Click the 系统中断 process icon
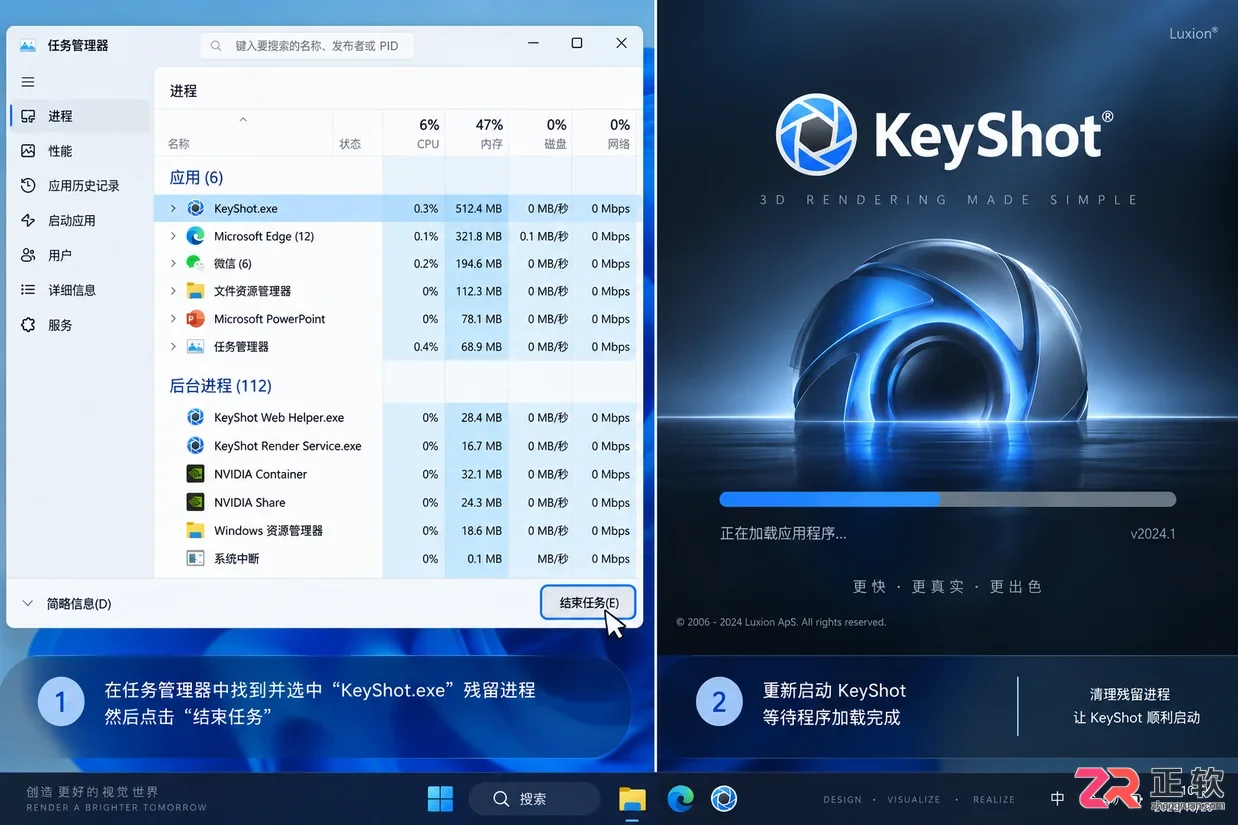Screen dimensions: 1238x825 click(195, 558)
